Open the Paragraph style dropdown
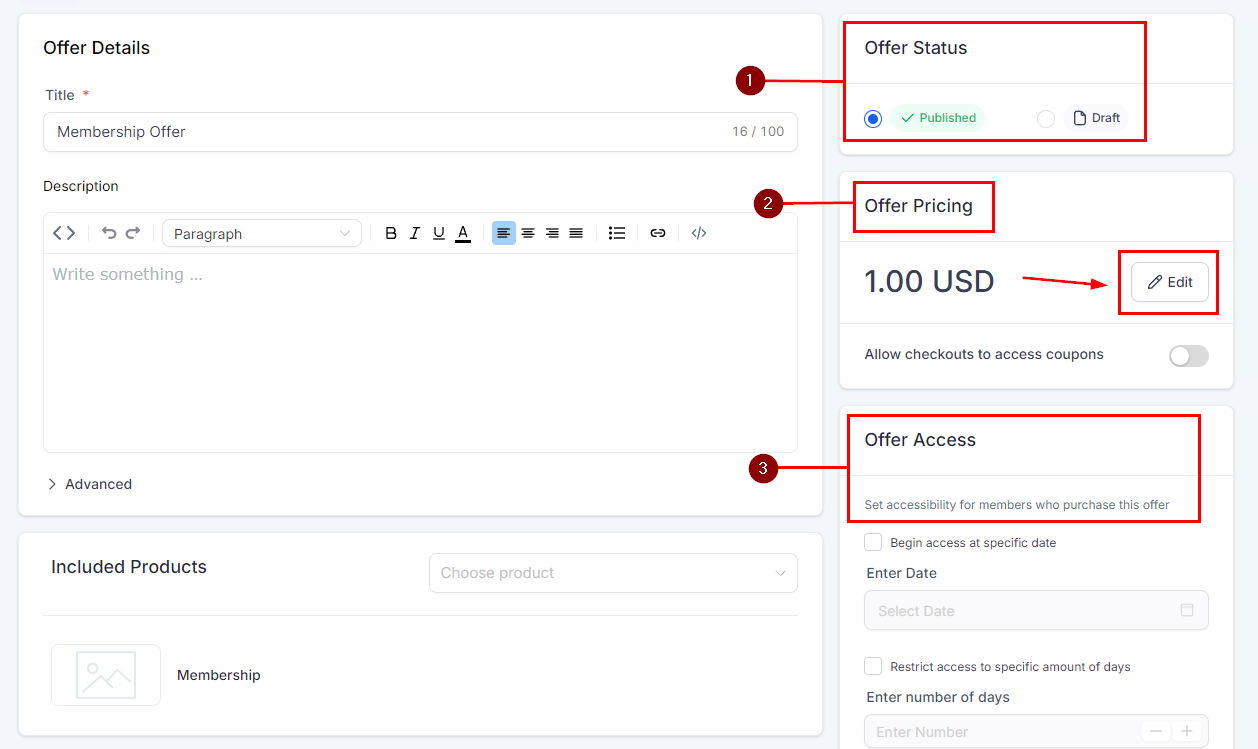1258x749 pixels. tap(261, 233)
